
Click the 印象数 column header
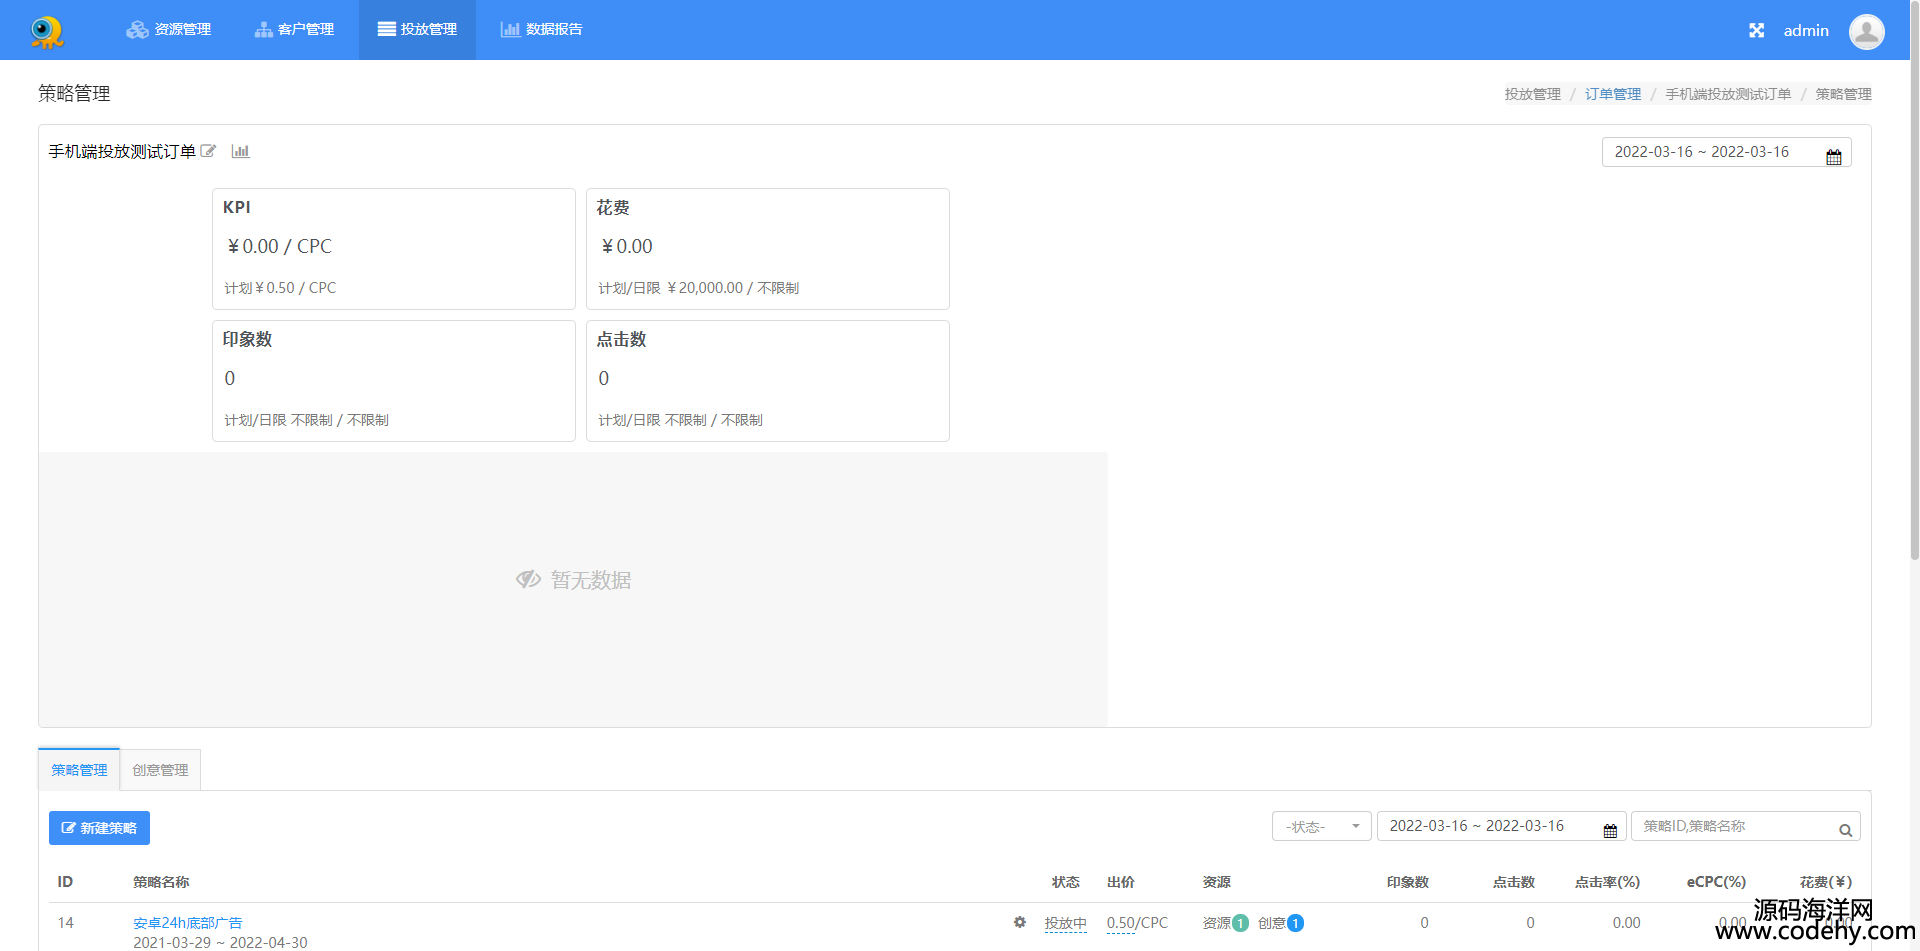pos(1407,882)
